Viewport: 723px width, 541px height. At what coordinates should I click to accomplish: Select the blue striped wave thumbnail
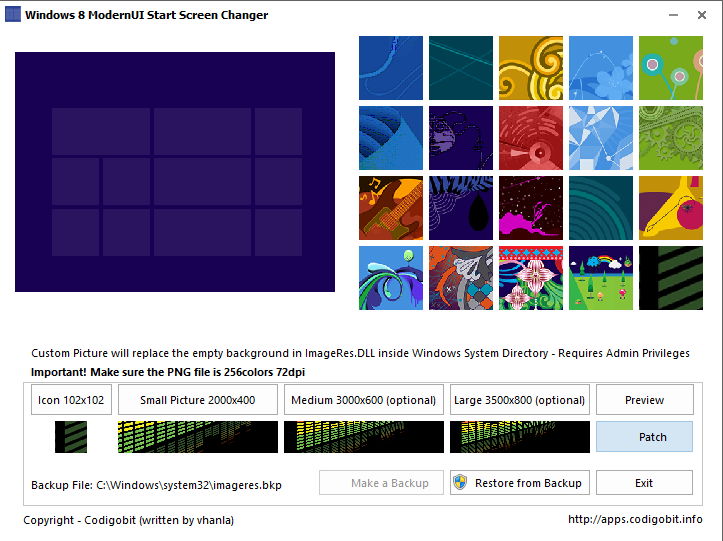click(x=391, y=138)
